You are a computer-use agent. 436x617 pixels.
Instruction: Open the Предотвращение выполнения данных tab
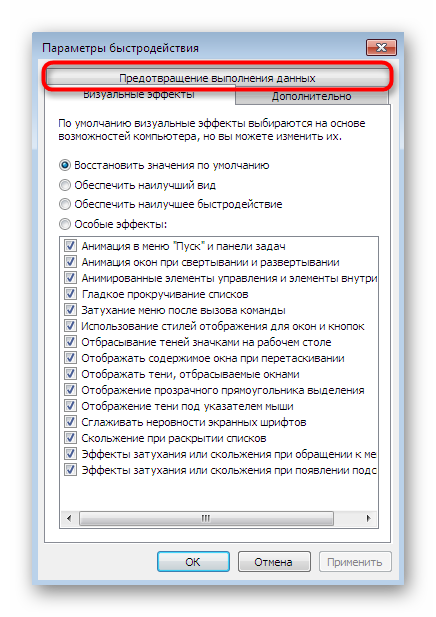pos(217,78)
